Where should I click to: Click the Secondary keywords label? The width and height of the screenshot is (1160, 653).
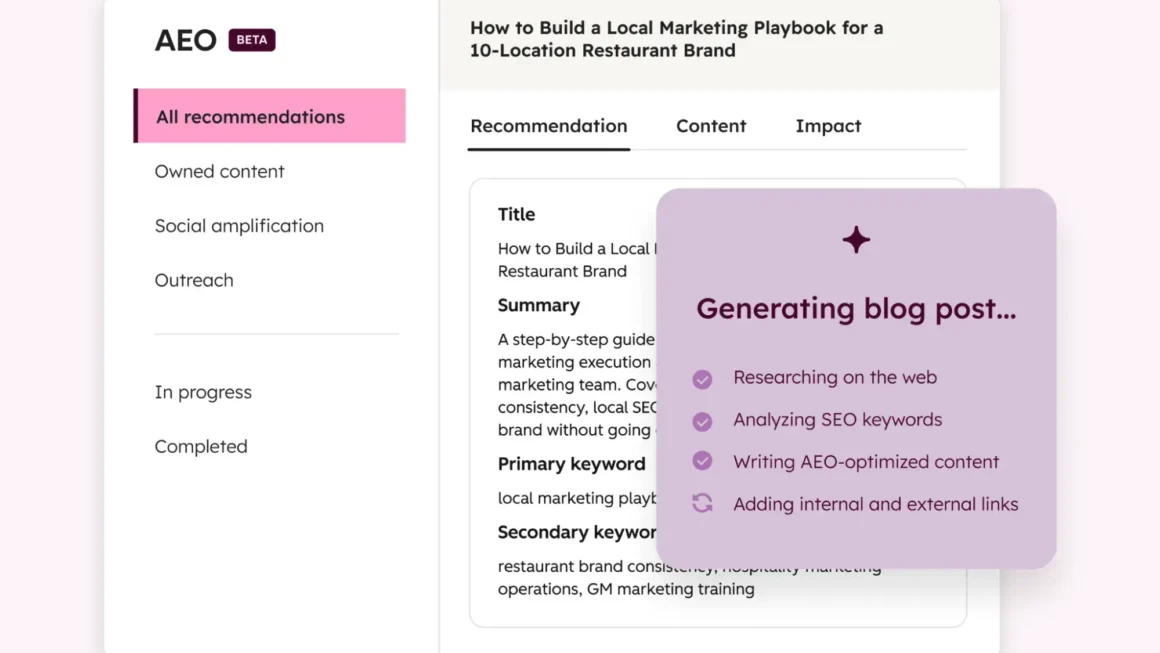[576, 532]
